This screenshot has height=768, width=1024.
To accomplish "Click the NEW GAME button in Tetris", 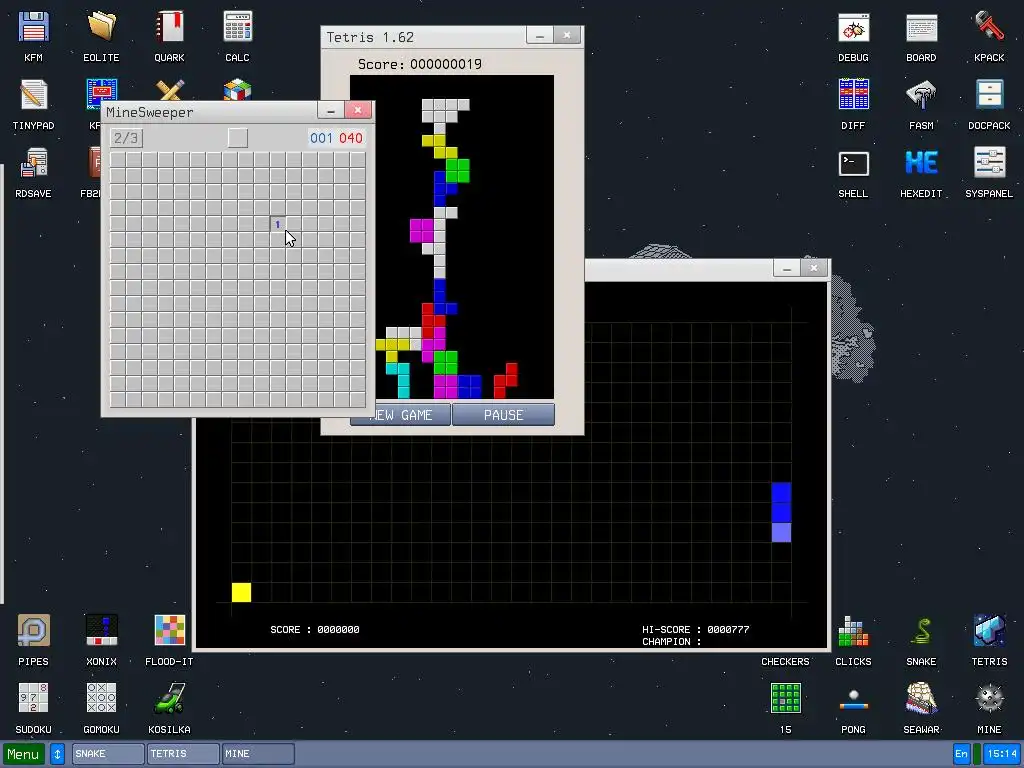I will 400,415.
